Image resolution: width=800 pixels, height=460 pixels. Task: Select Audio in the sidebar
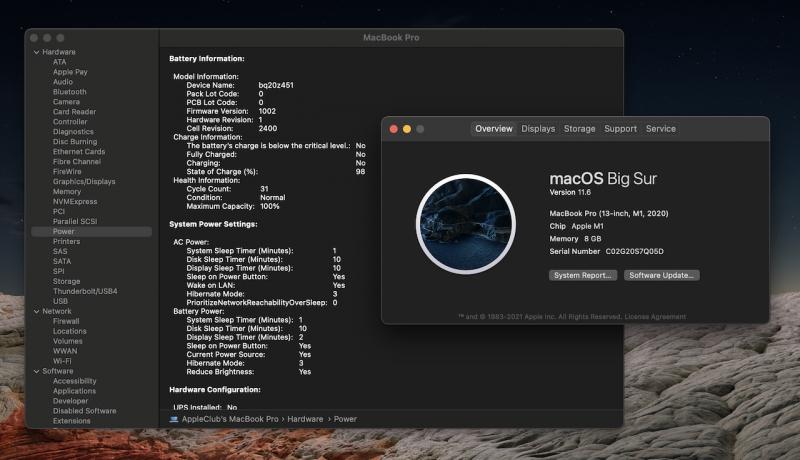[x=63, y=82]
